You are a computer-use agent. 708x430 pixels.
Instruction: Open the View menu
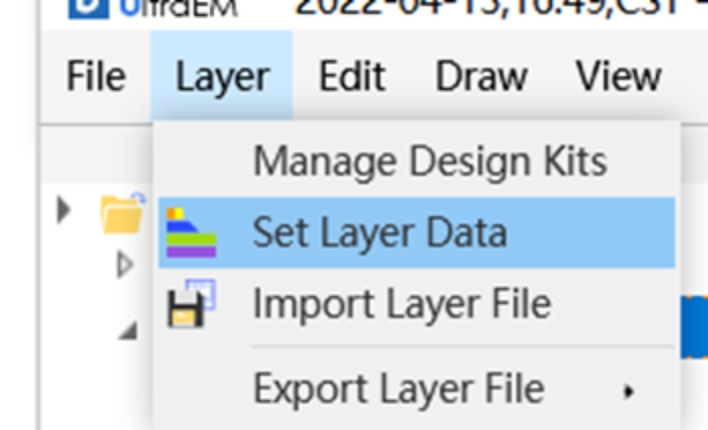coord(618,77)
